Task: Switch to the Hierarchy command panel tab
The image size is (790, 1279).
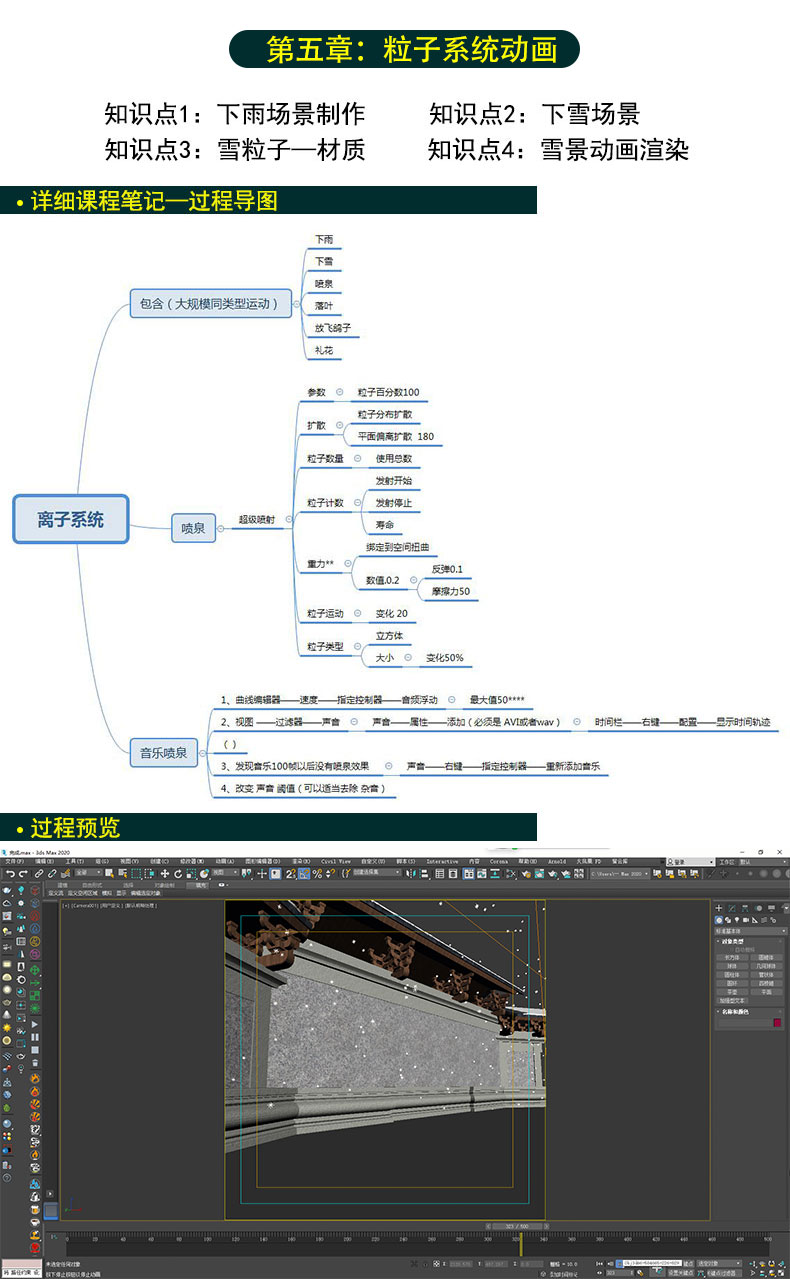Action: coord(745,908)
